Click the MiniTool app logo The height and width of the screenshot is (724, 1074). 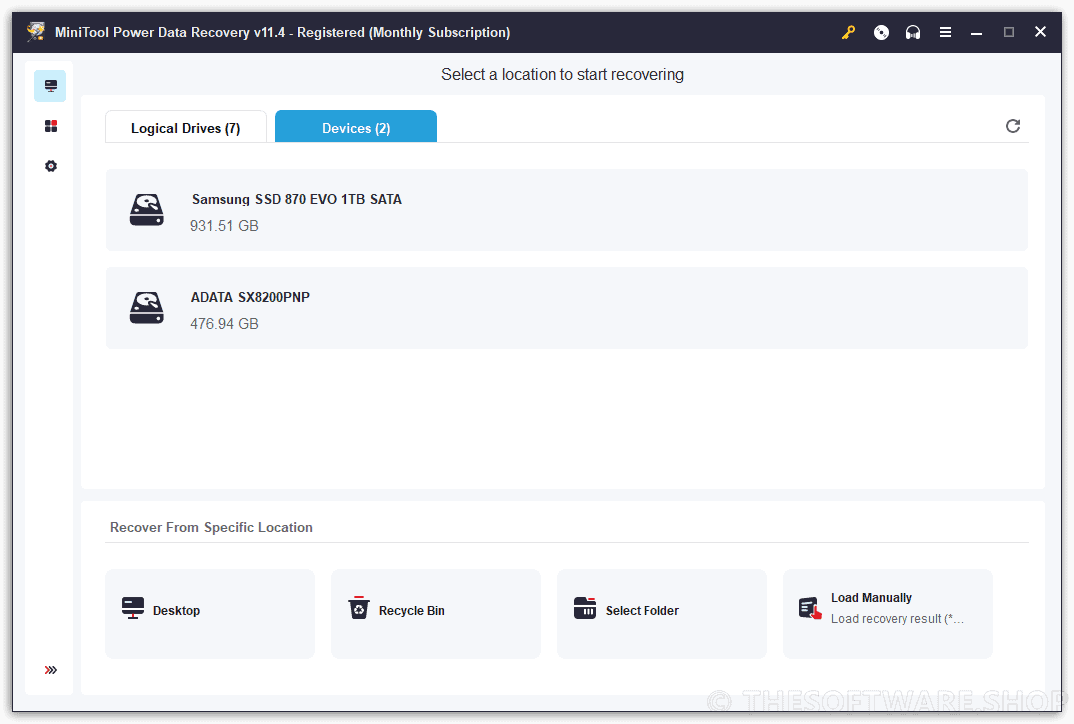click(36, 32)
